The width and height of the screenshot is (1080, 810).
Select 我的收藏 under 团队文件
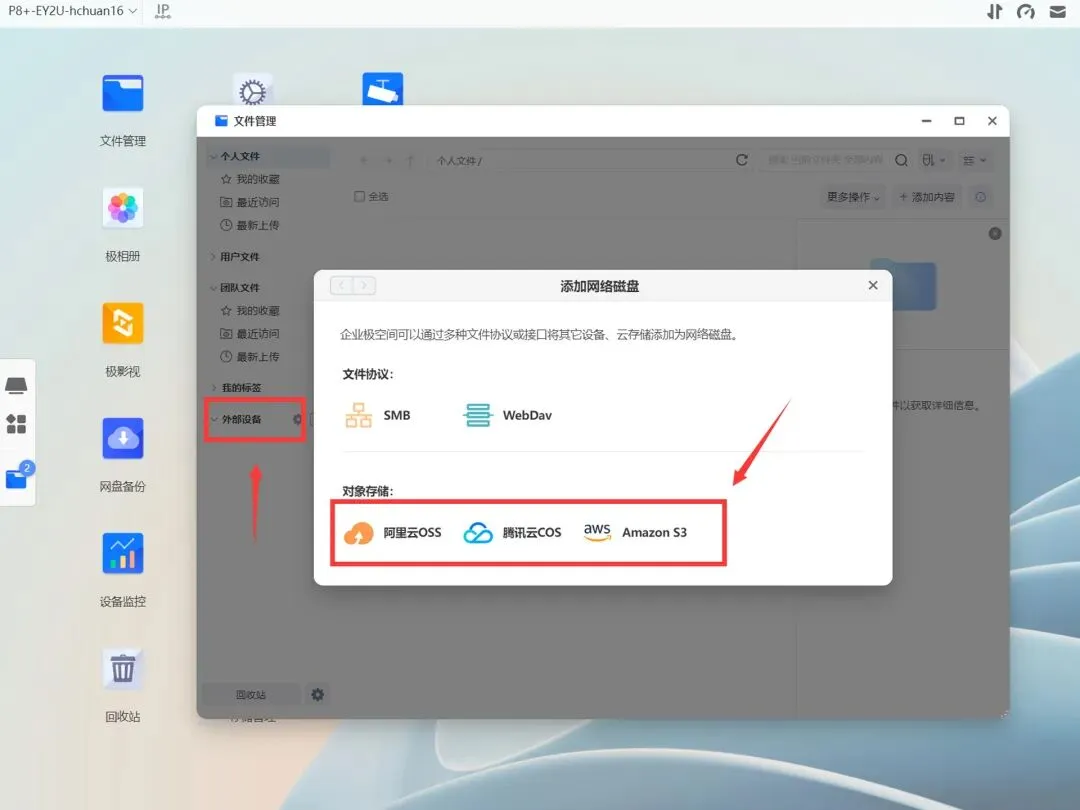[250, 311]
